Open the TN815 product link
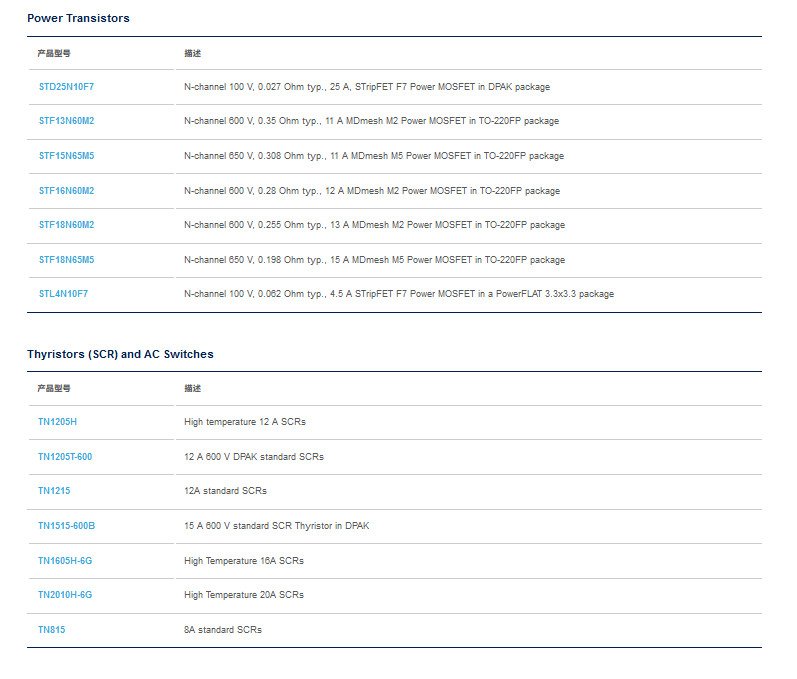This screenshot has width=797, height=679. coord(51,630)
